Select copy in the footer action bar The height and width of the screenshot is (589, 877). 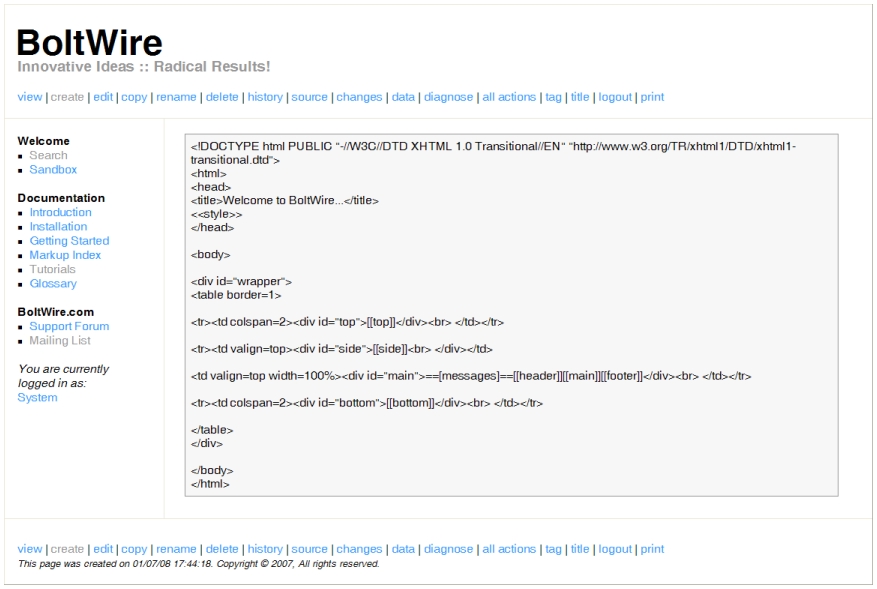[x=134, y=549]
